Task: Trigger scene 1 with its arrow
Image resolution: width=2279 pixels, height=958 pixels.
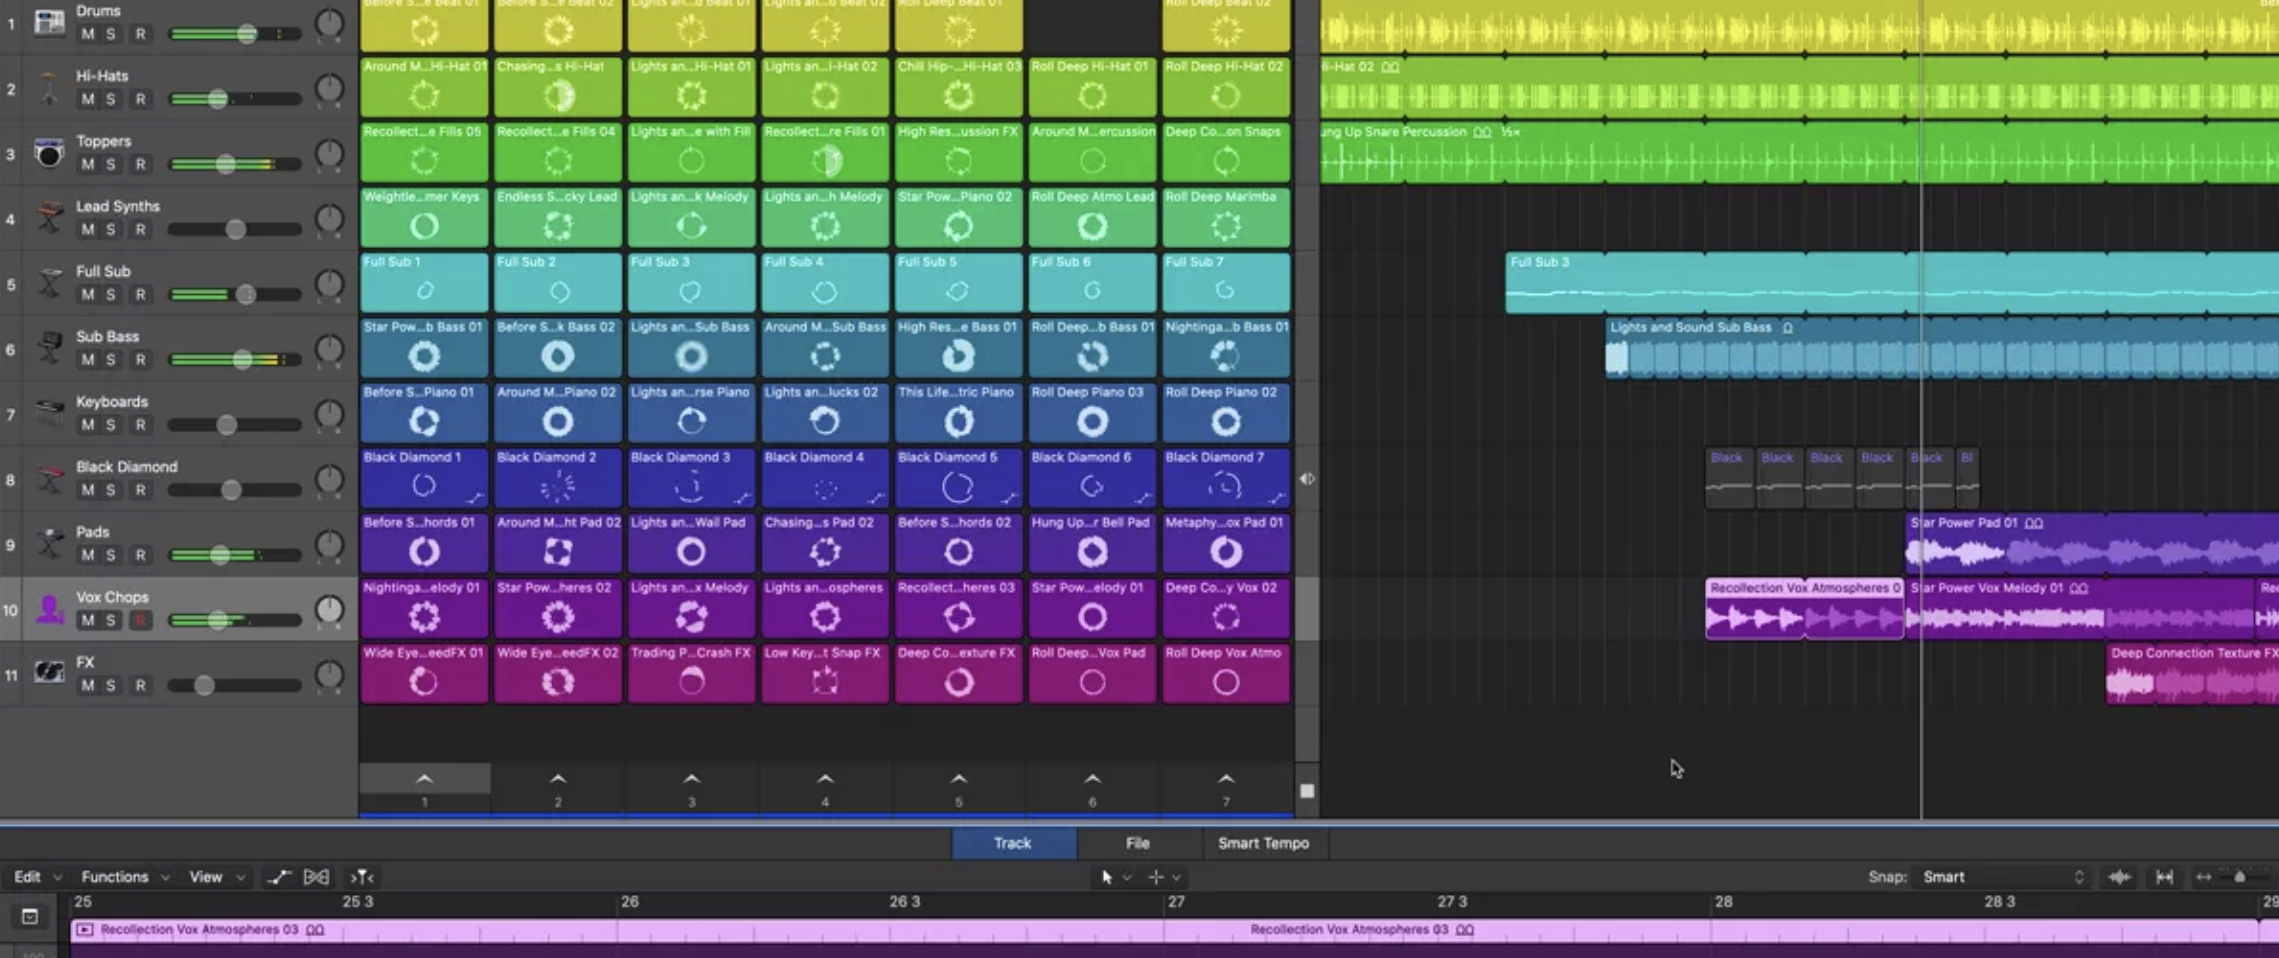Action: [x=424, y=779]
